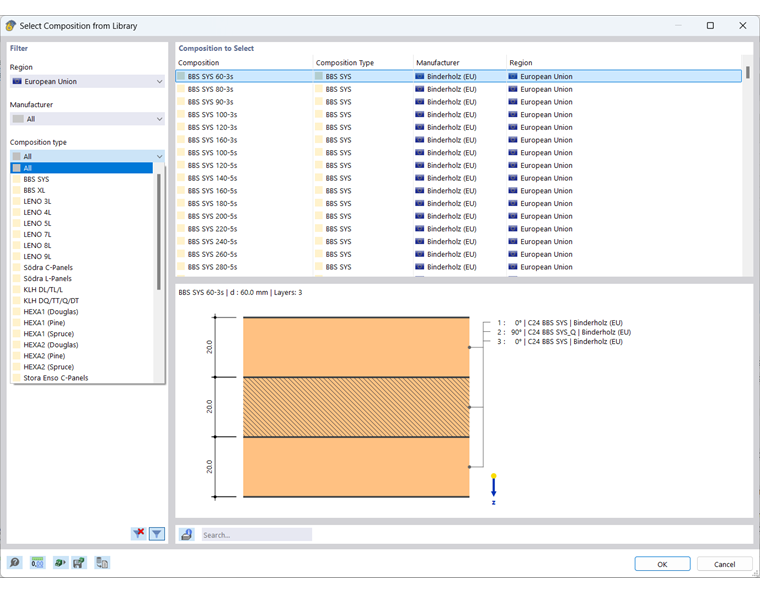The image size is (760, 594).
Task: Open the Manufacturer dropdown showing All
Action: point(87,119)
